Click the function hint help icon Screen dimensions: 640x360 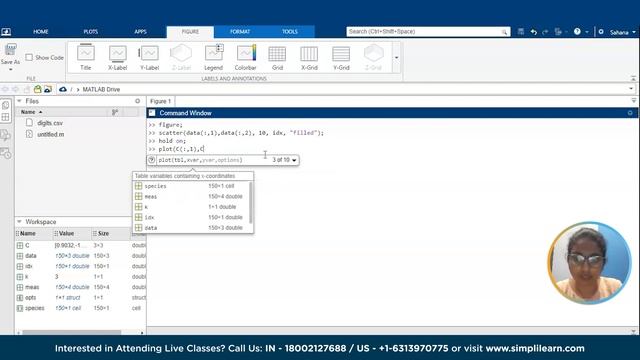151,160
